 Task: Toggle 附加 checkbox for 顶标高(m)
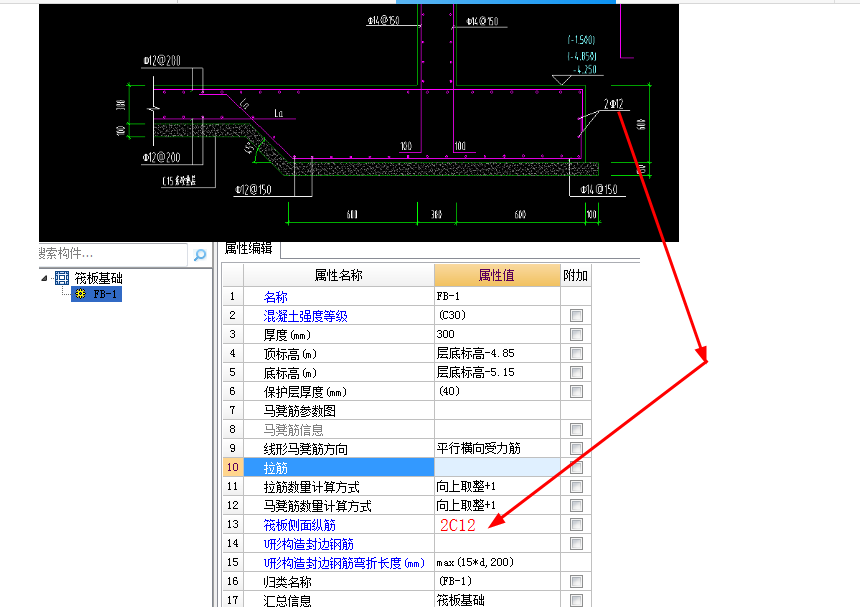[x=576, y=354]
